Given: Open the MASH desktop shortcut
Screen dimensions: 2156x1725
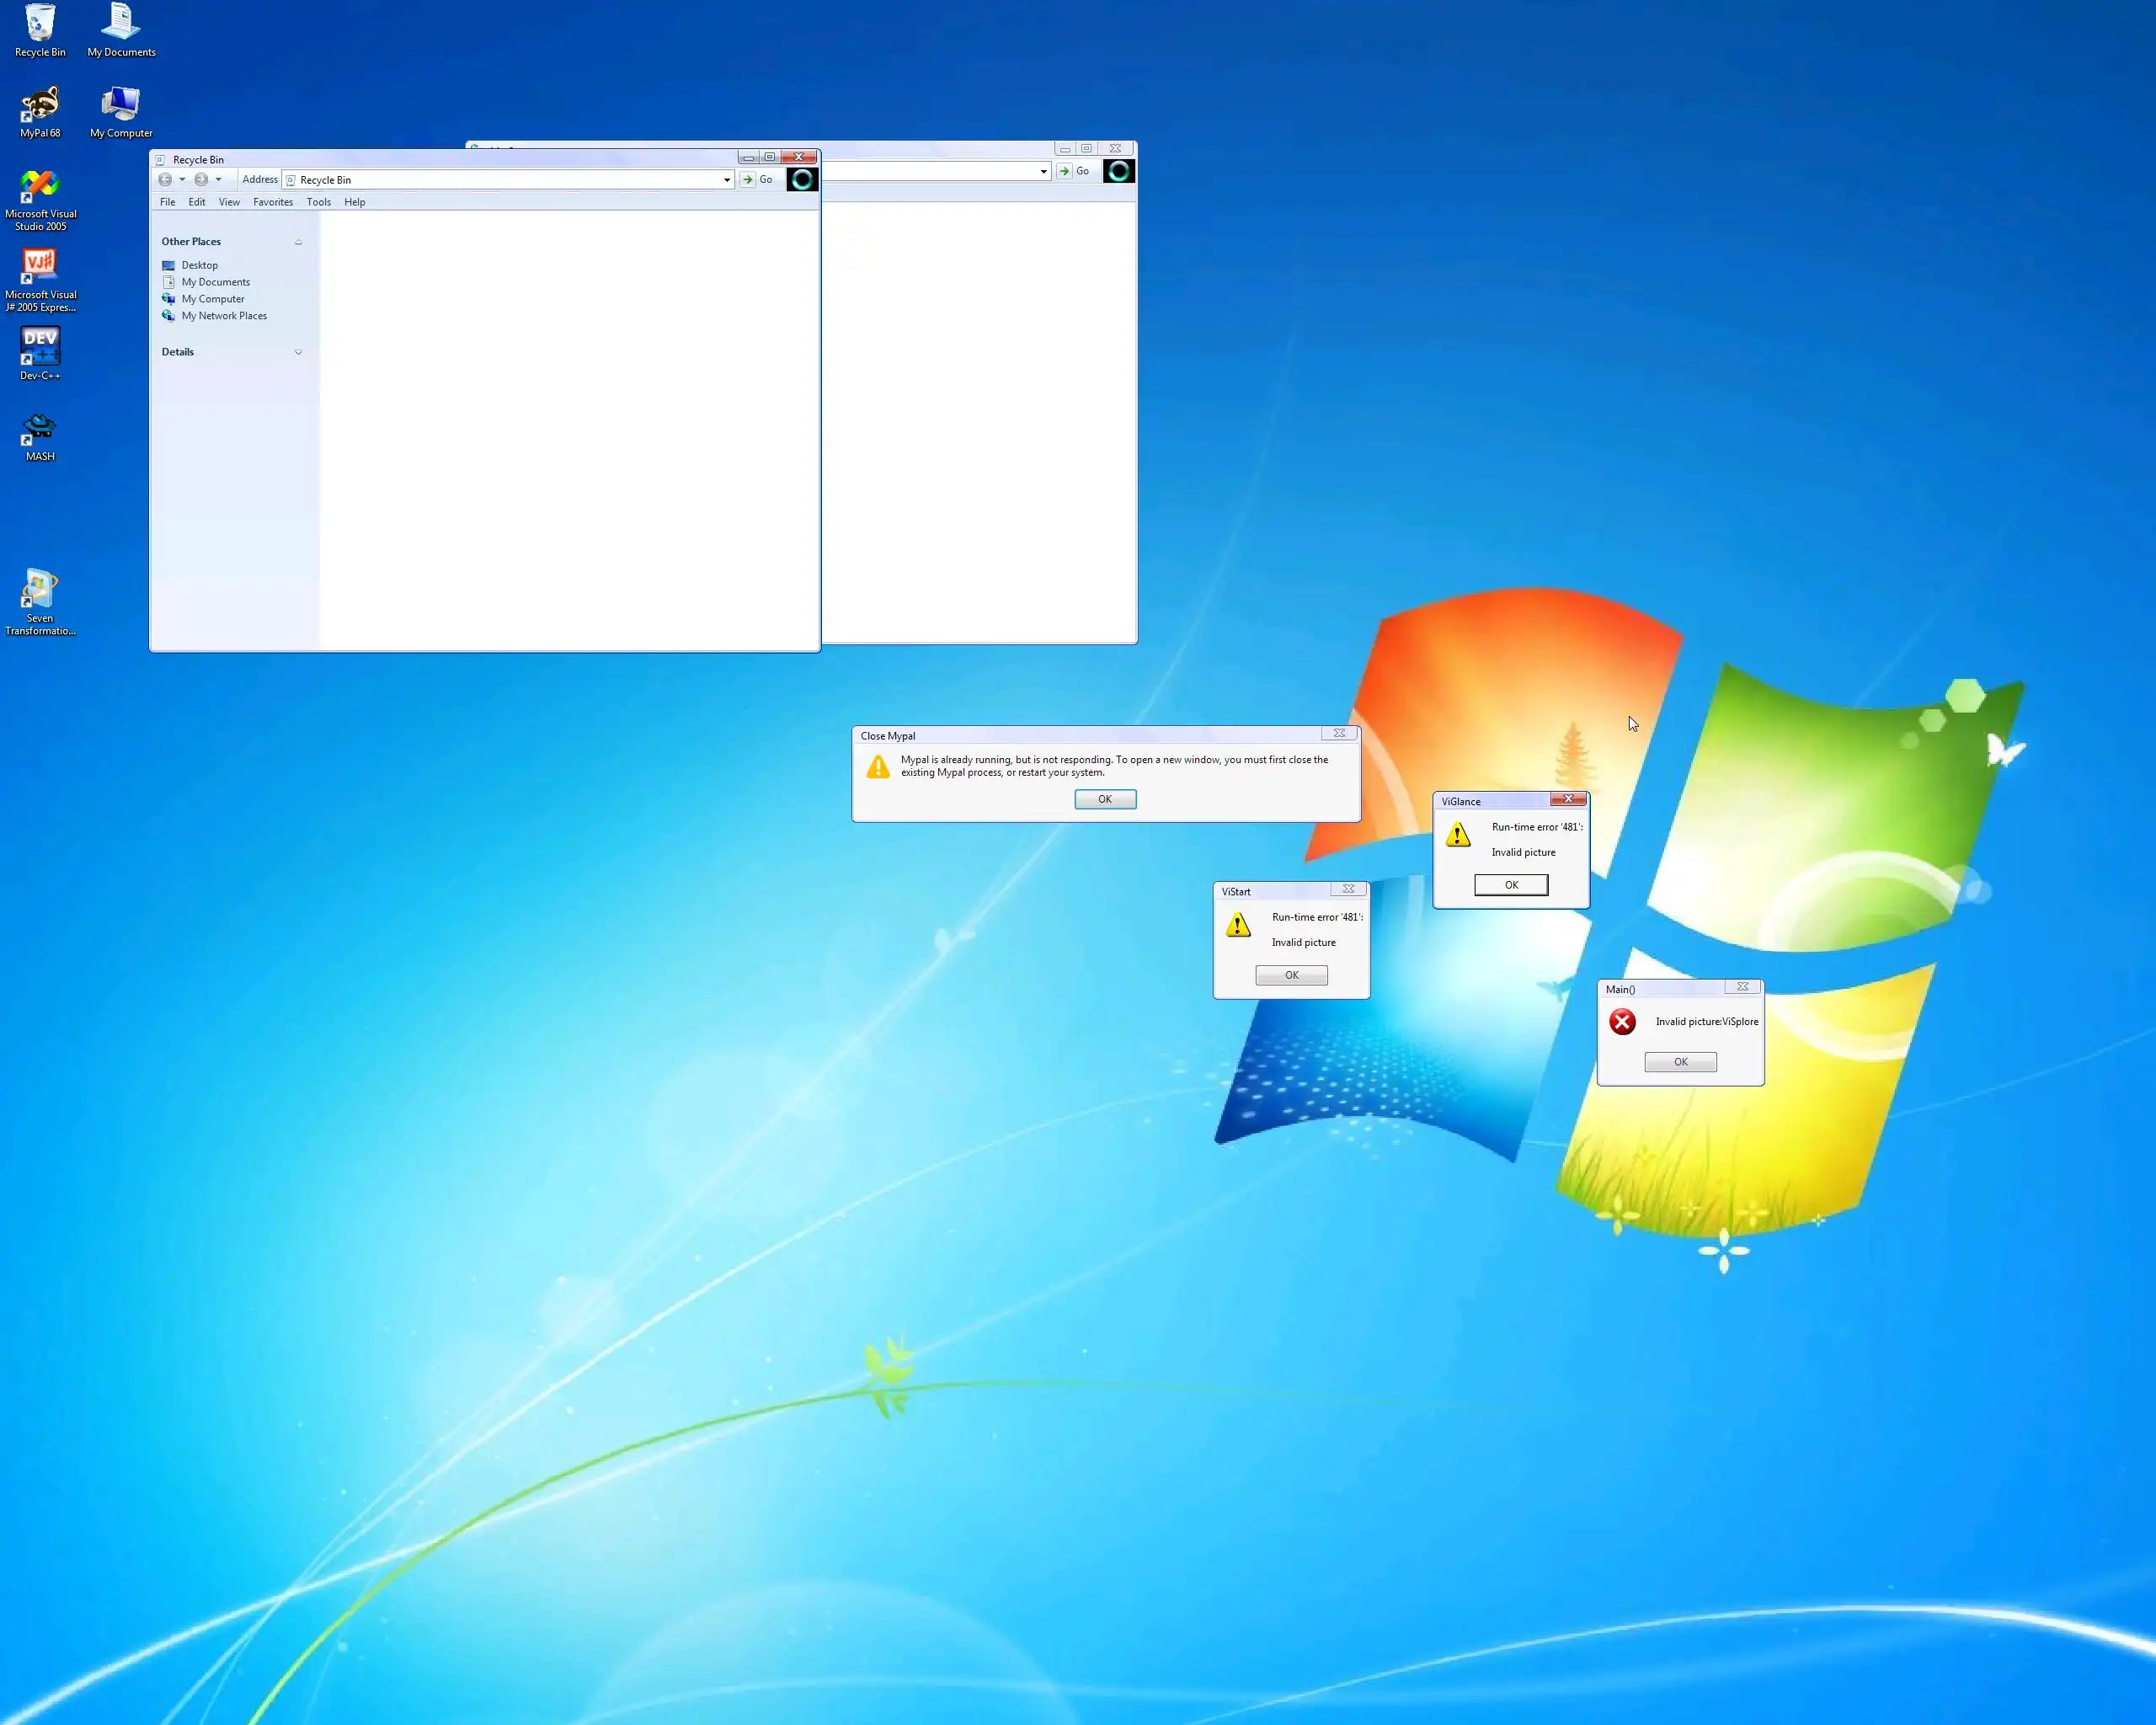Looking at the screenshot, I should point(40,430).
